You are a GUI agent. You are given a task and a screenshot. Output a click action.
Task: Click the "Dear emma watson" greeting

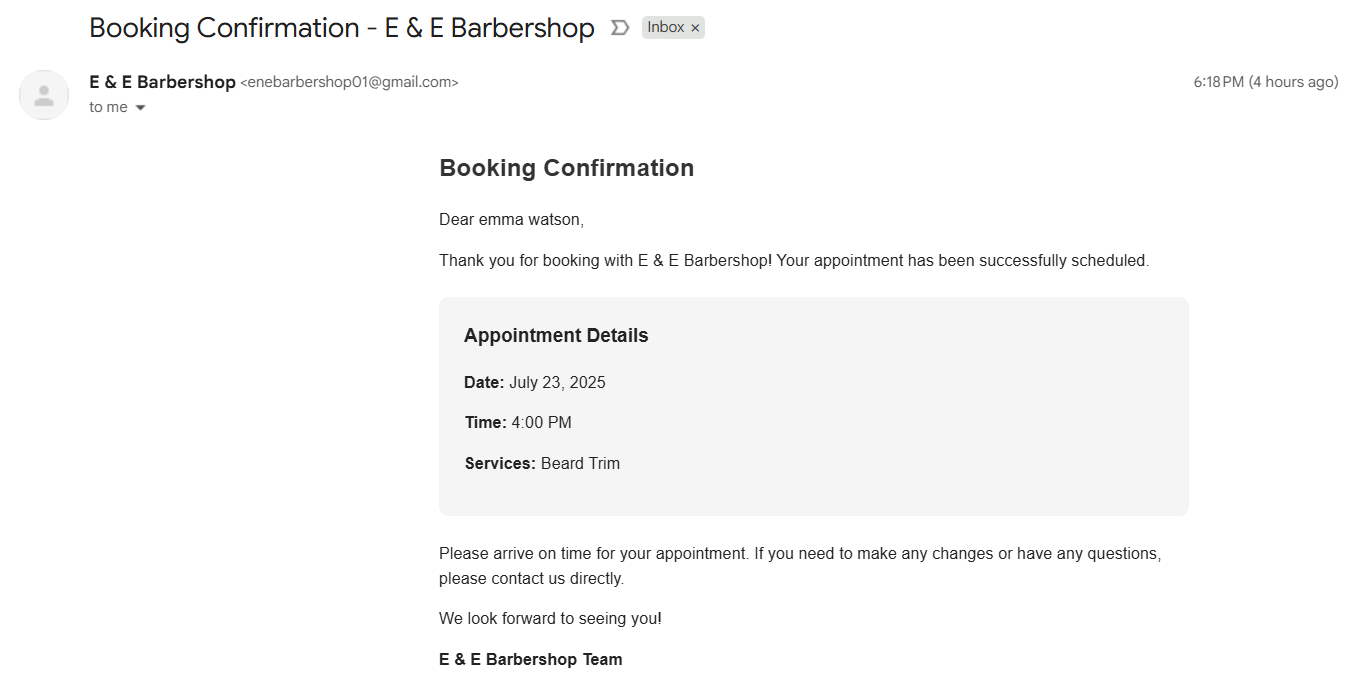pyautogui.click(x=511, y=219)
